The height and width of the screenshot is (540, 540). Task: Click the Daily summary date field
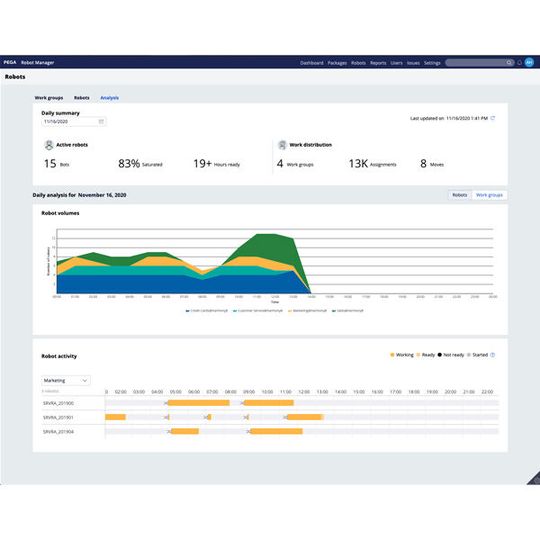74,122
